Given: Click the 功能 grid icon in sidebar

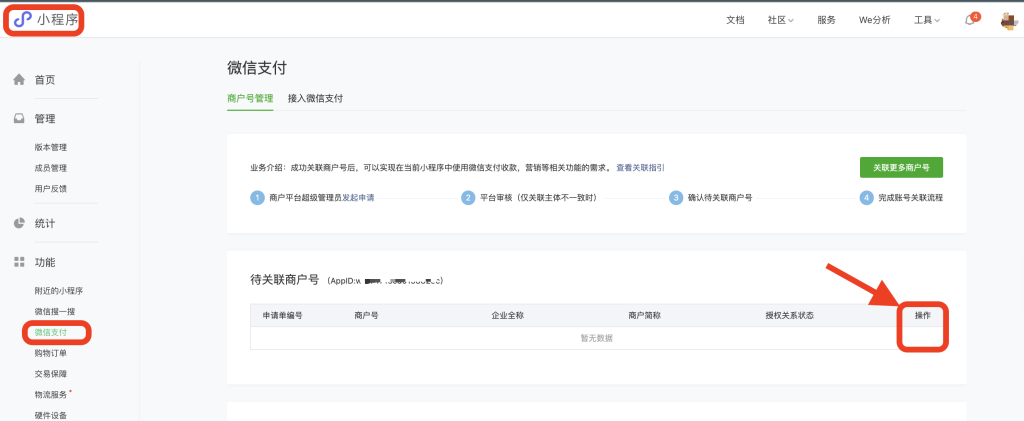Looking at the screenshot, I should pyautogui.click(x=18, y=262).
